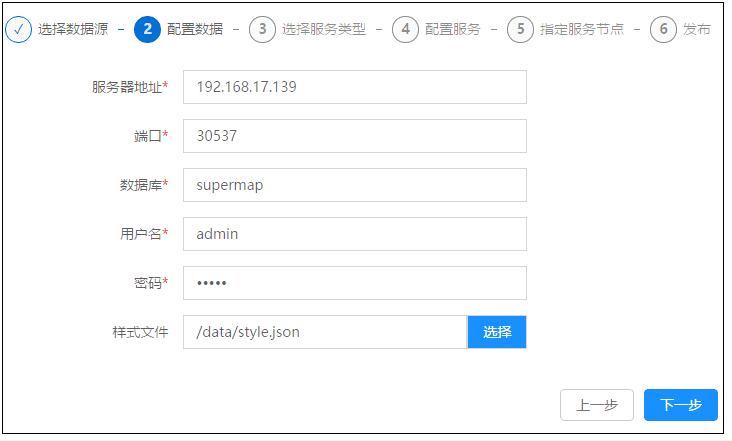Click the 用户名 field containing admin
The image size is (732, 441).
coord(354,234)
